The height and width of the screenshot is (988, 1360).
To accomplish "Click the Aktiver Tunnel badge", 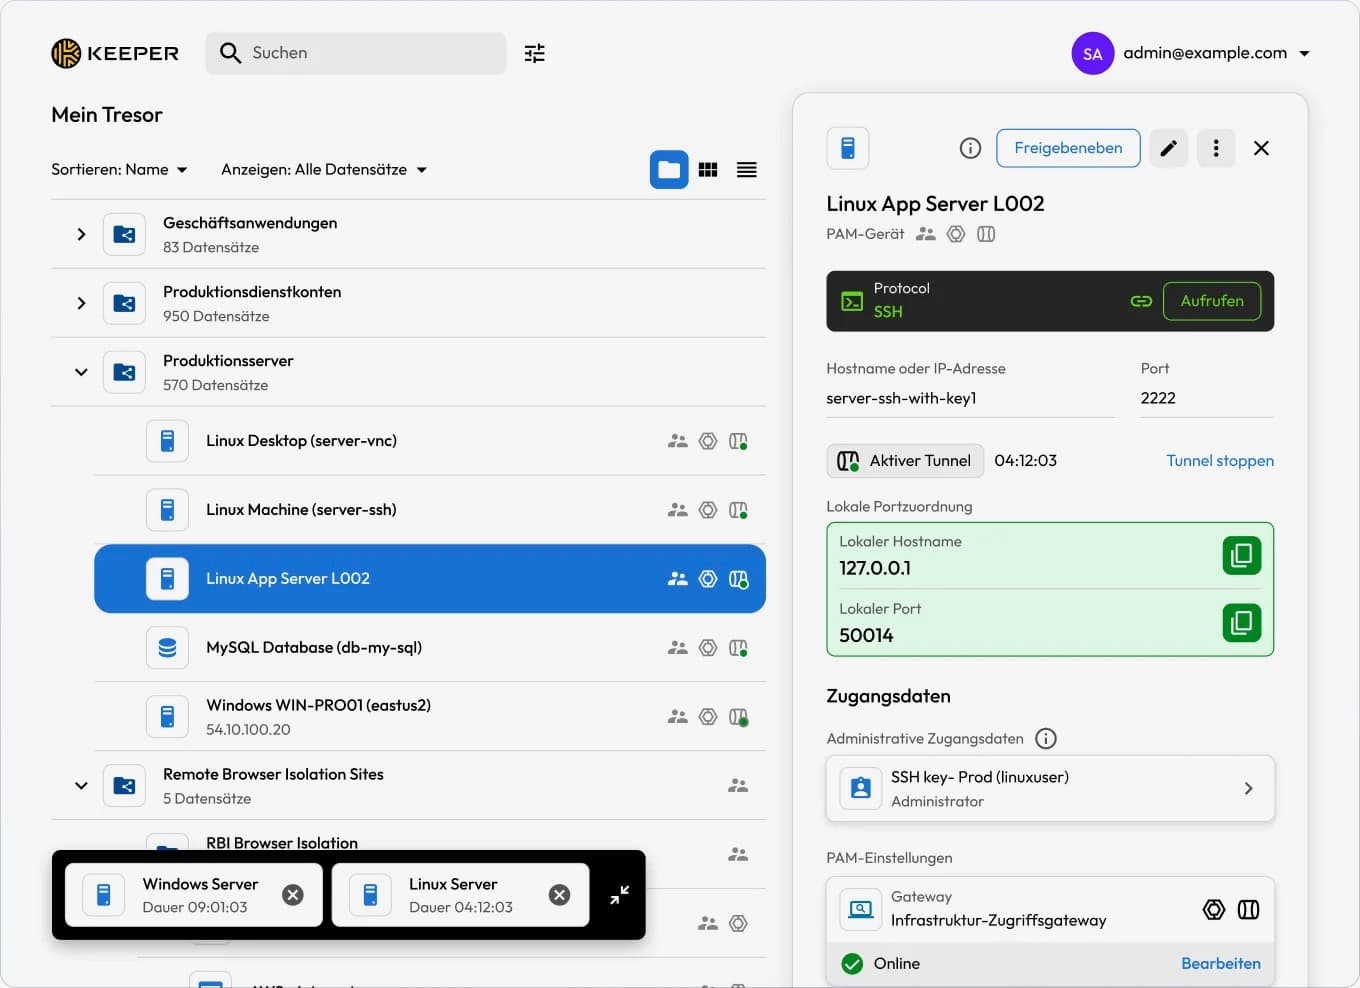I will click(905, 461).
